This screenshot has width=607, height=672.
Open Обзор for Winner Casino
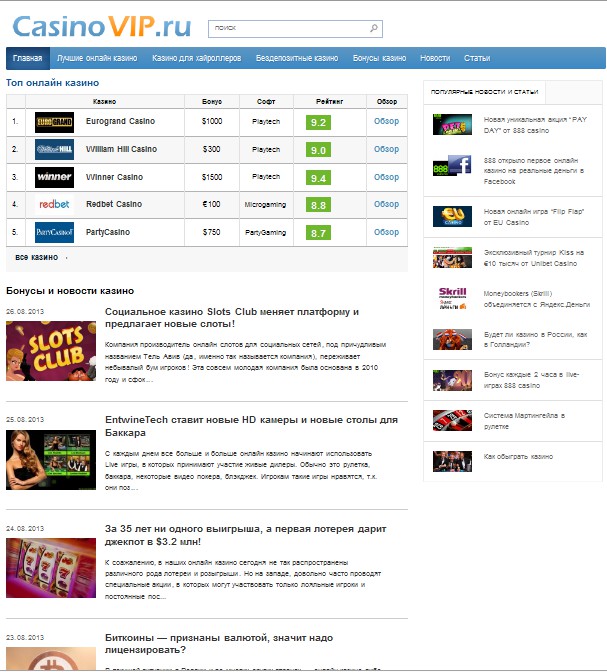tap(386, 177)
